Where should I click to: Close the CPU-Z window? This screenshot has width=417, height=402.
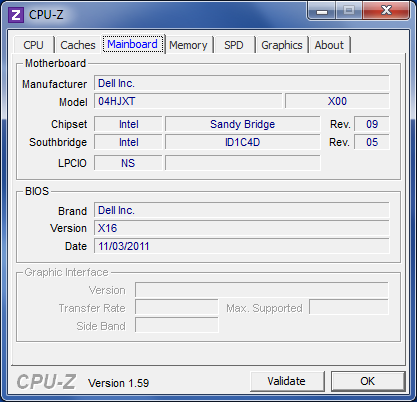[386, 11]
